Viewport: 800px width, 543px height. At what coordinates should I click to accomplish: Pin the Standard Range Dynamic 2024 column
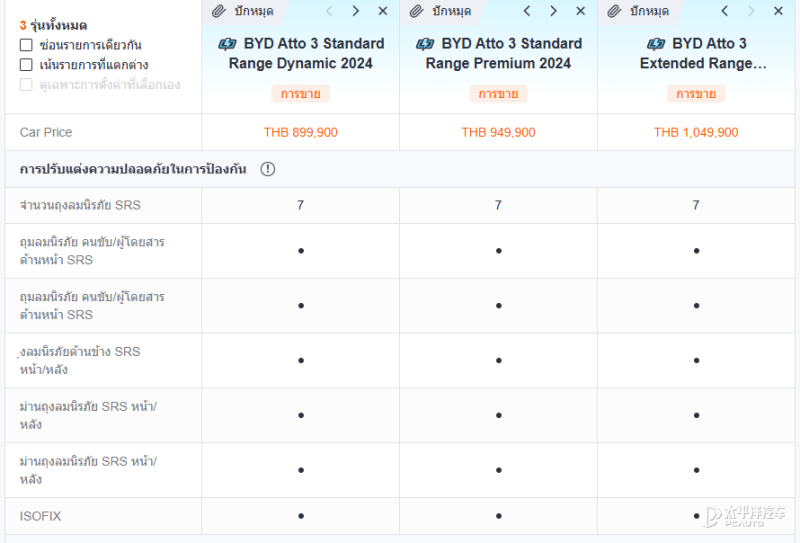pos(243,11)
